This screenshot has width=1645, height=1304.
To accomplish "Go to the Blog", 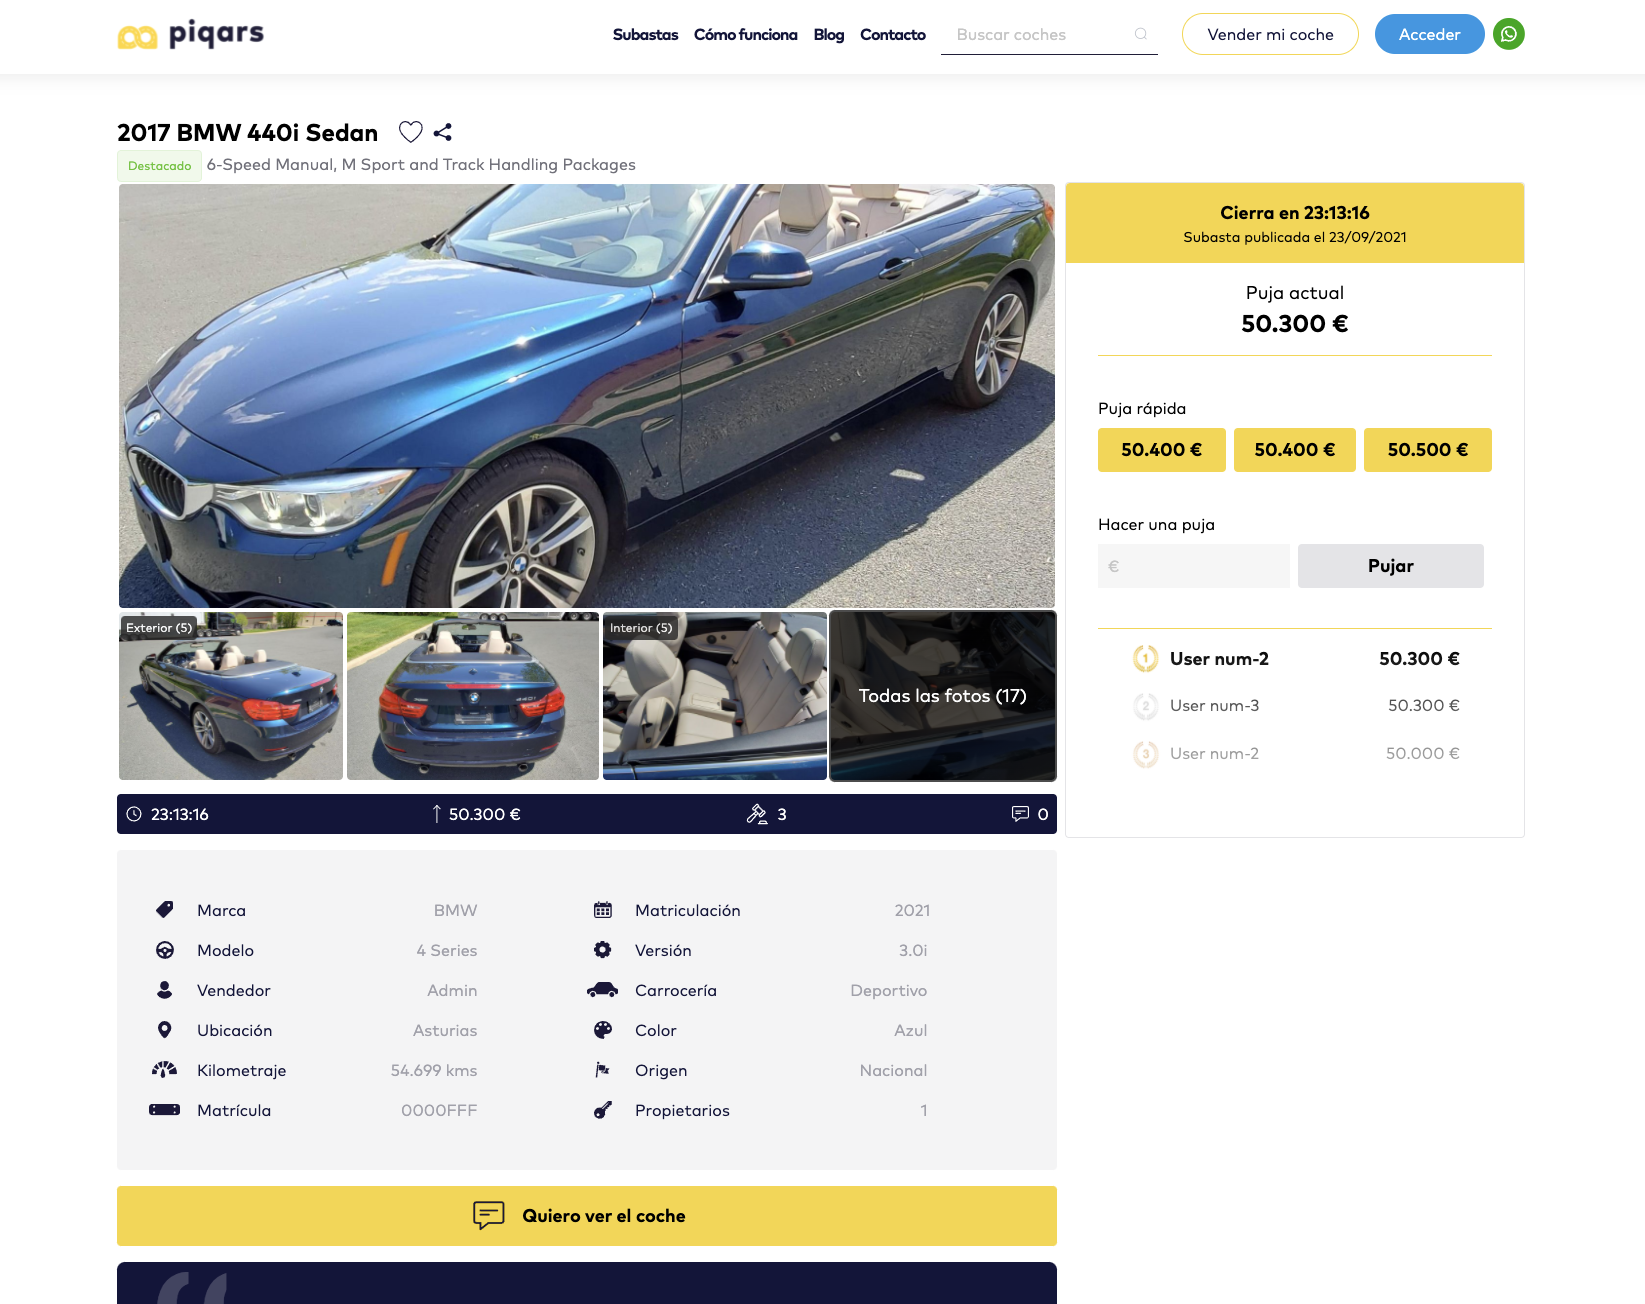I will pos(829,34).
